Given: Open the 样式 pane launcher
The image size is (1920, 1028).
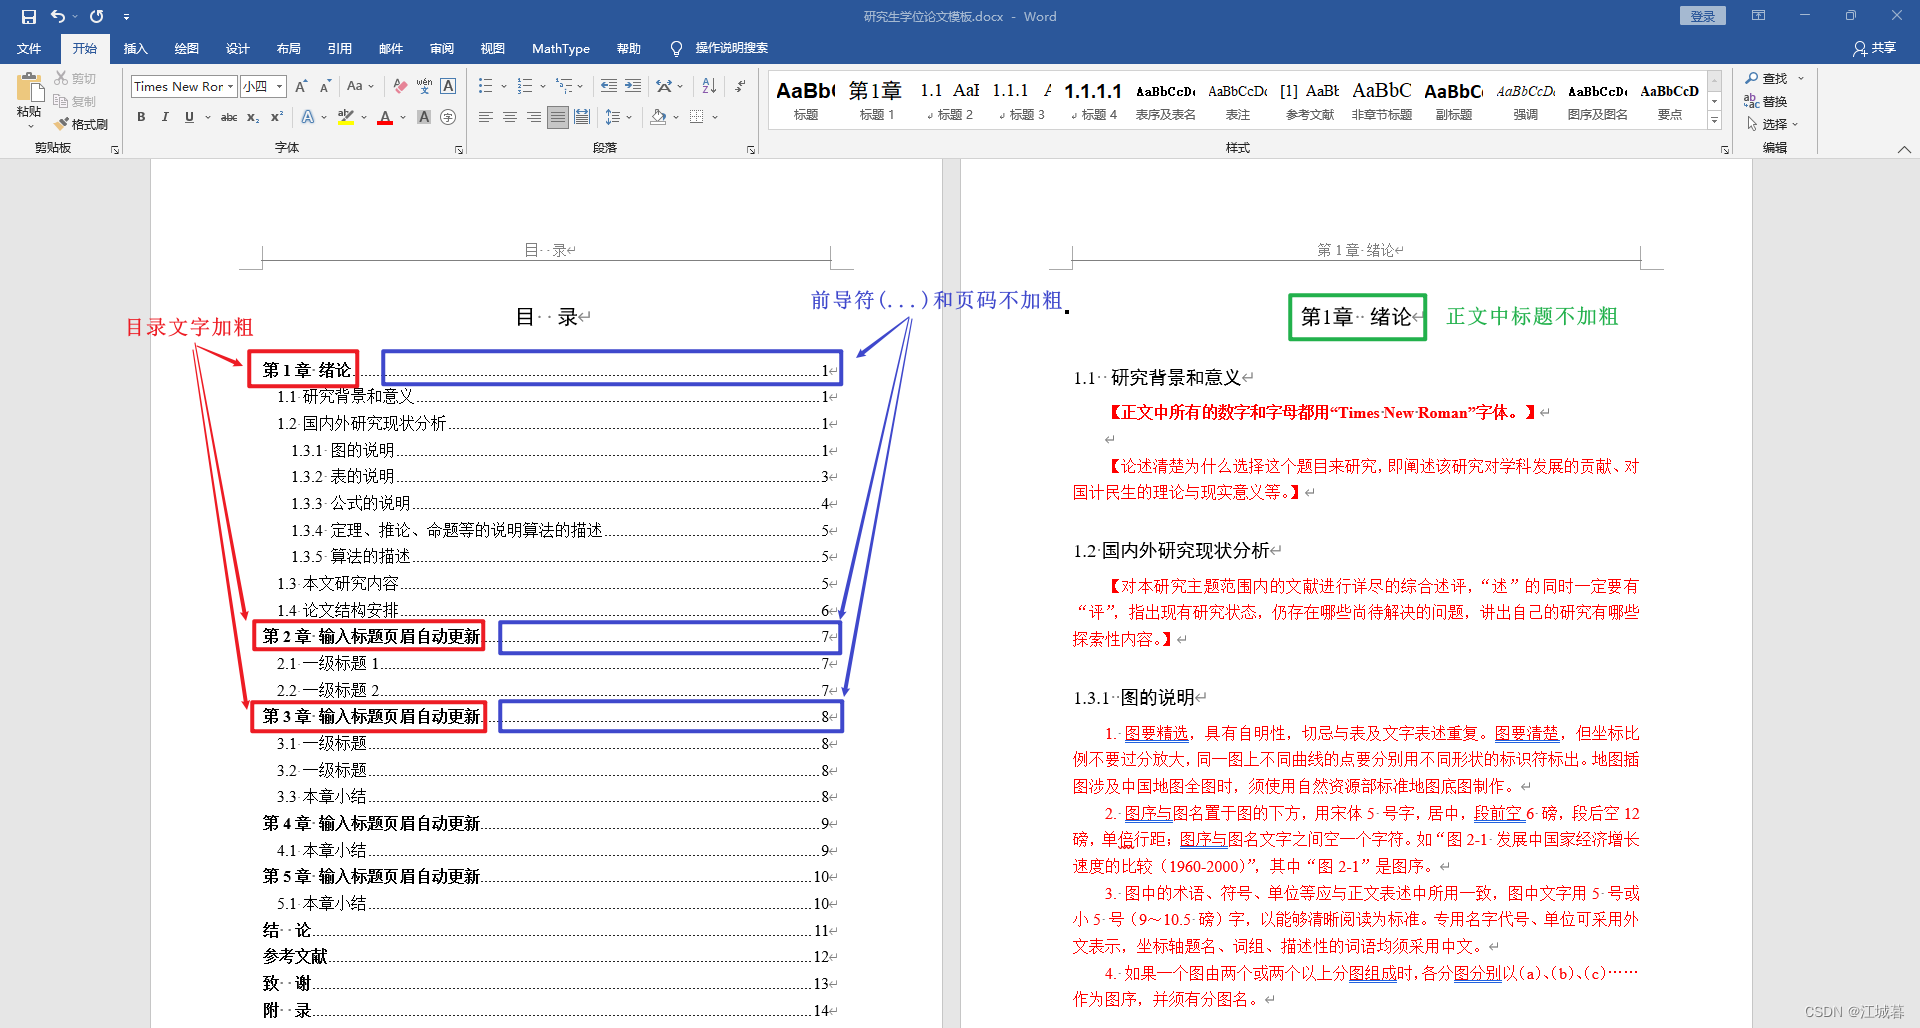Looking at the screenshot, I should (x=1725, y=150).
